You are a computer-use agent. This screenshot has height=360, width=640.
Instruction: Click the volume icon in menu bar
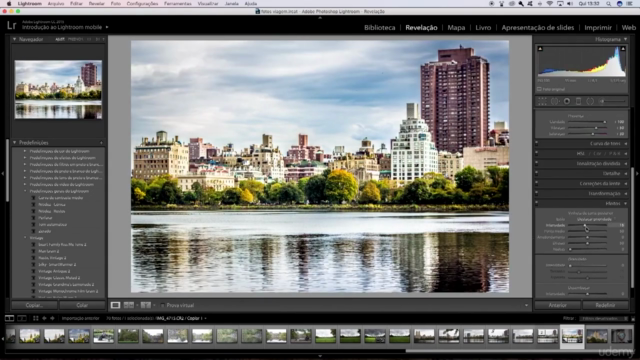pyautogui.click(x=570, y=4)
